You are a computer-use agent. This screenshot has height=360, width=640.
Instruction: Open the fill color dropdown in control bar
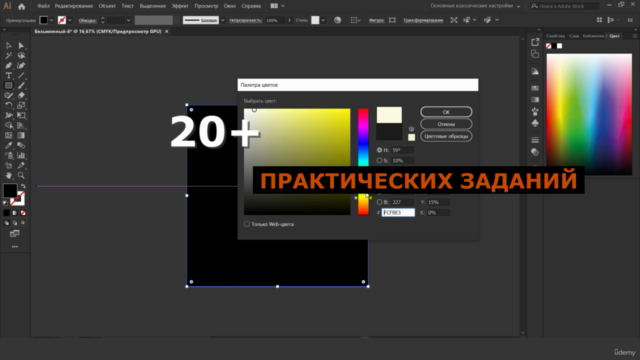(x=51, y=20)
